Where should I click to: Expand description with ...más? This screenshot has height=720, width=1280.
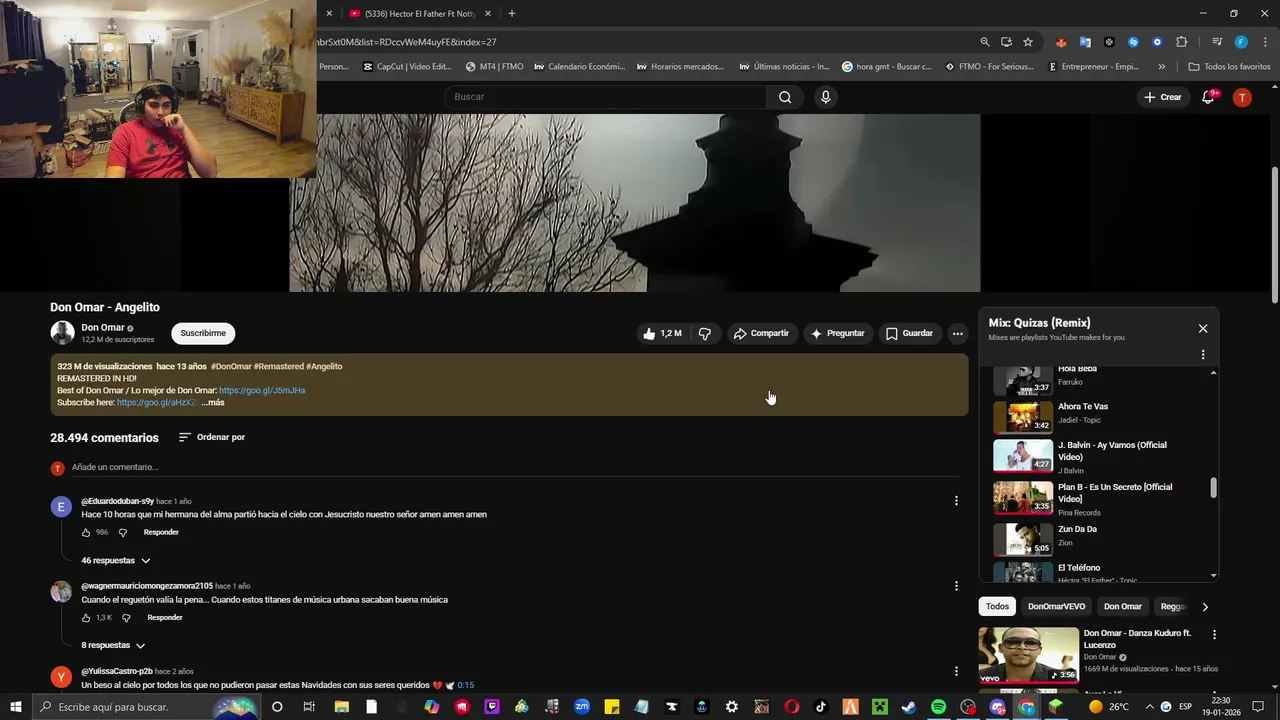(212, 402)
